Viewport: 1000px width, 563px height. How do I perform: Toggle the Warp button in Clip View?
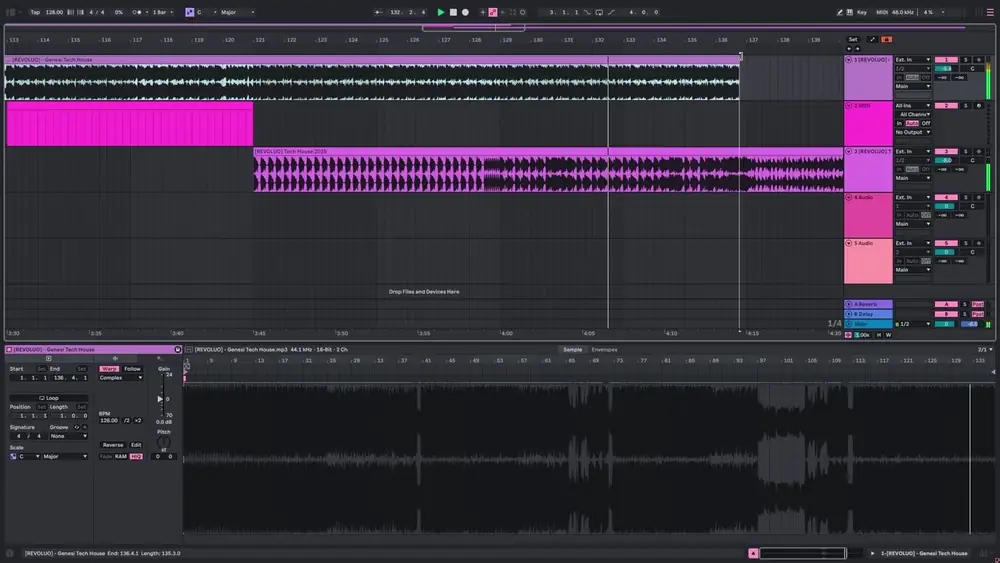(x=109, y=369)
